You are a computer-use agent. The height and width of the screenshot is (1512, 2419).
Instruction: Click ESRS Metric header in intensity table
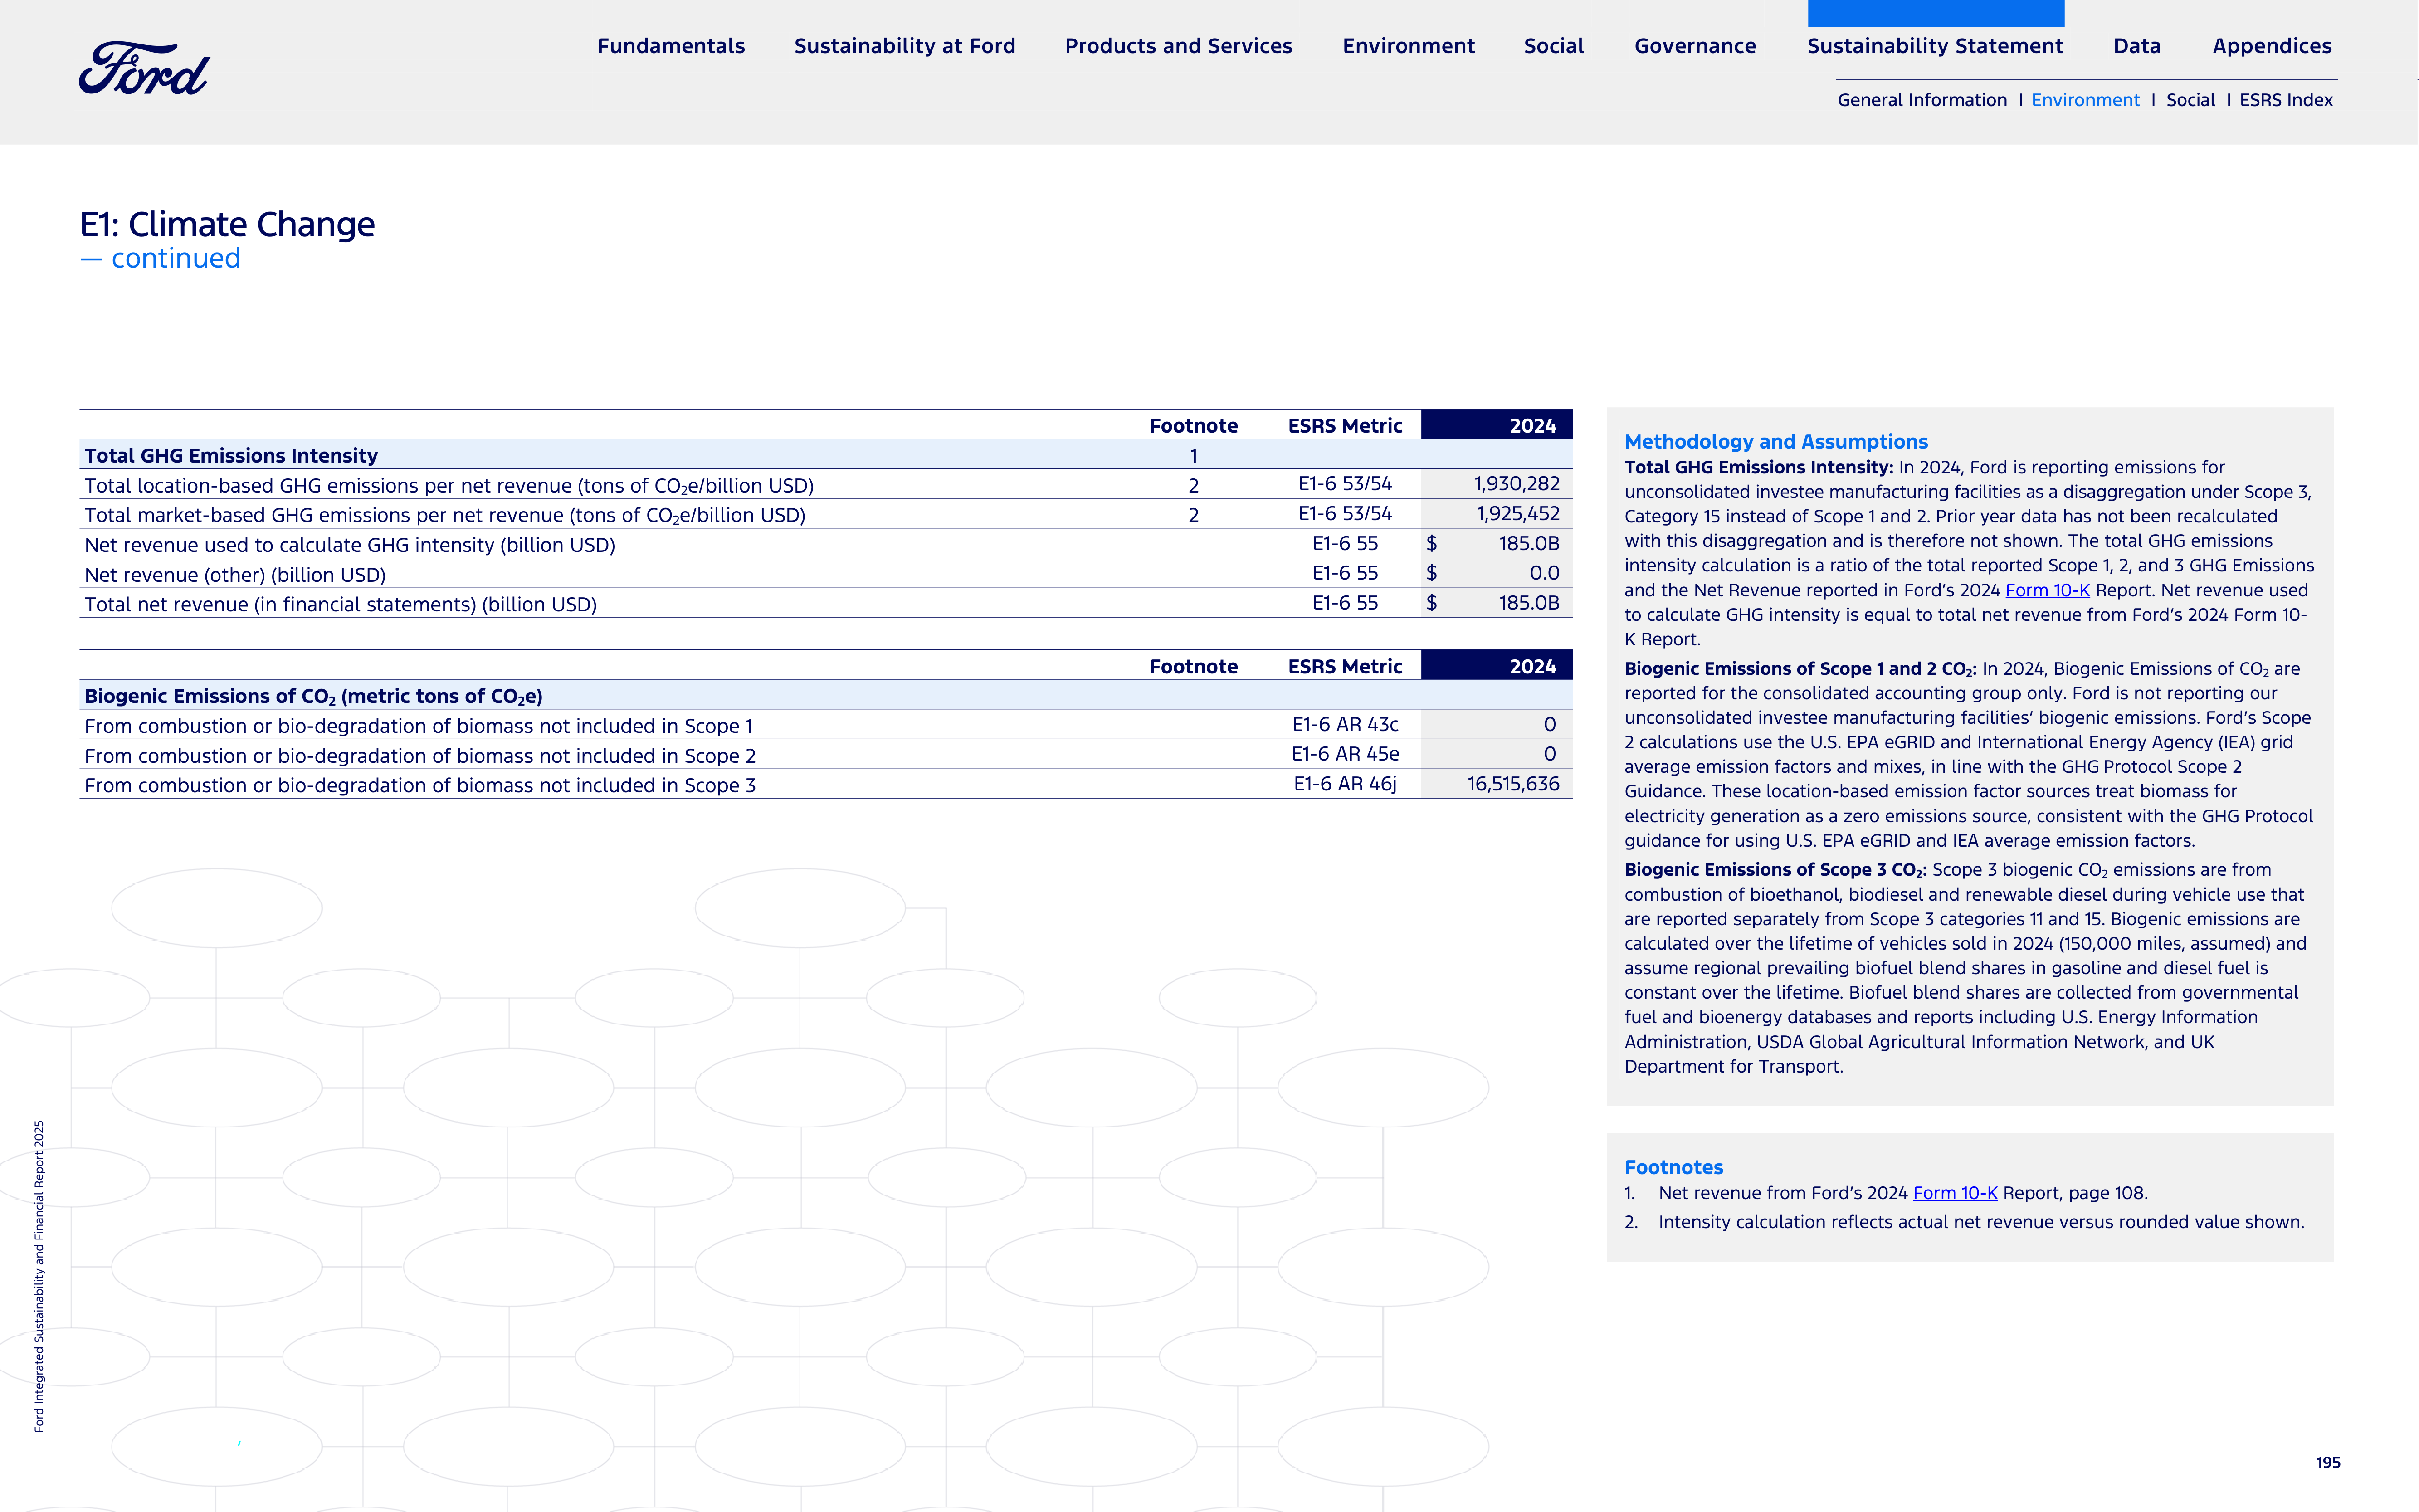pyautogui.click(x=1345, y=426)
